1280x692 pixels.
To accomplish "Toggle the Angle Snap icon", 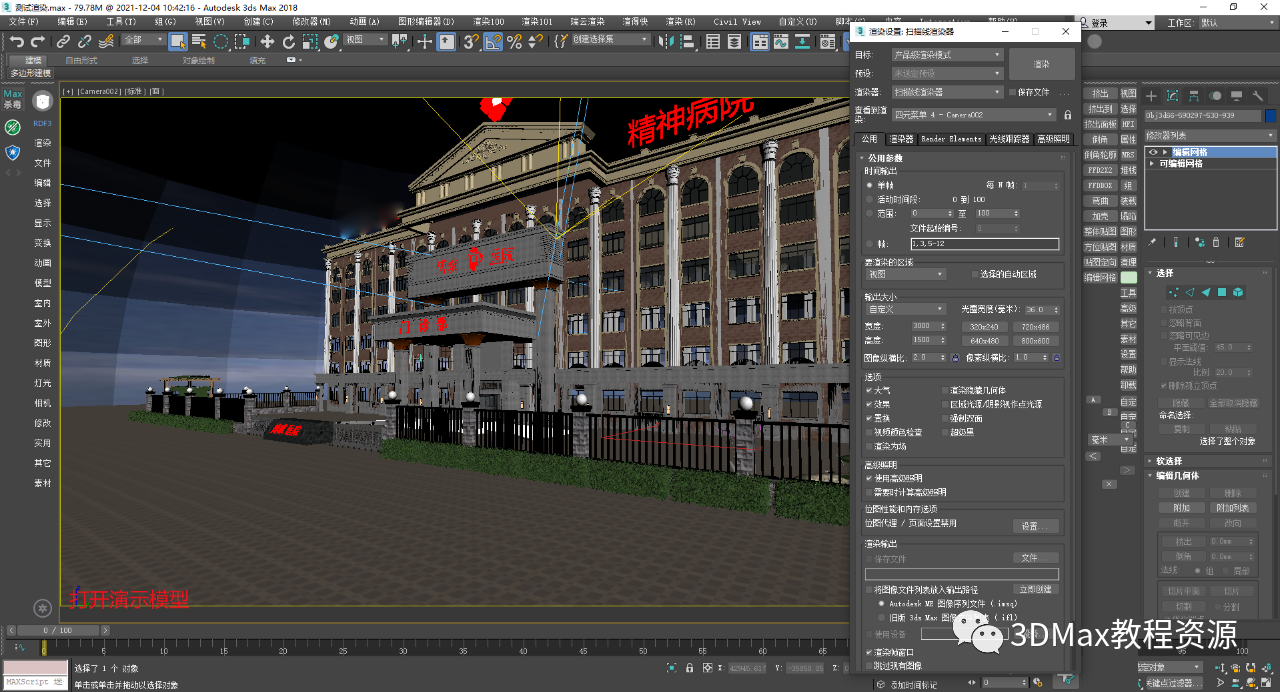I will click(x=492, y=41).
